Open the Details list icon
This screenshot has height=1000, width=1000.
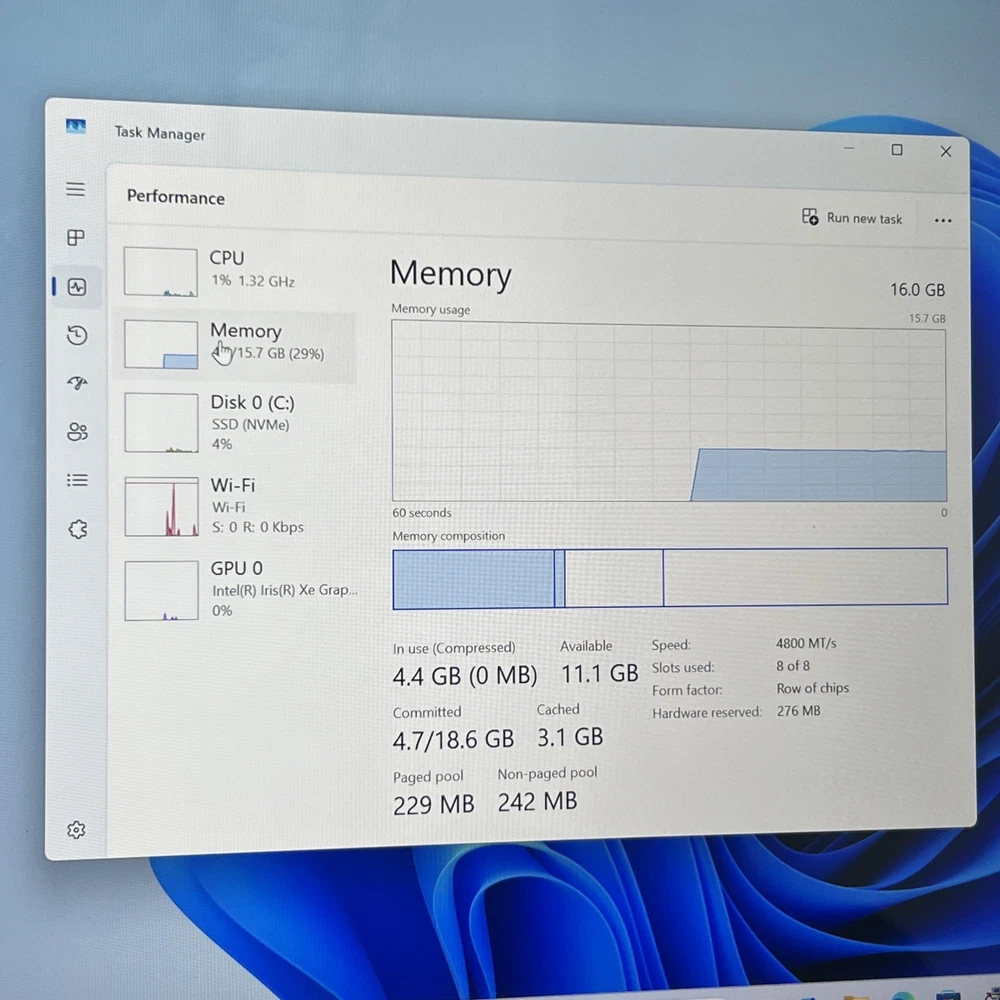(77, 480)
